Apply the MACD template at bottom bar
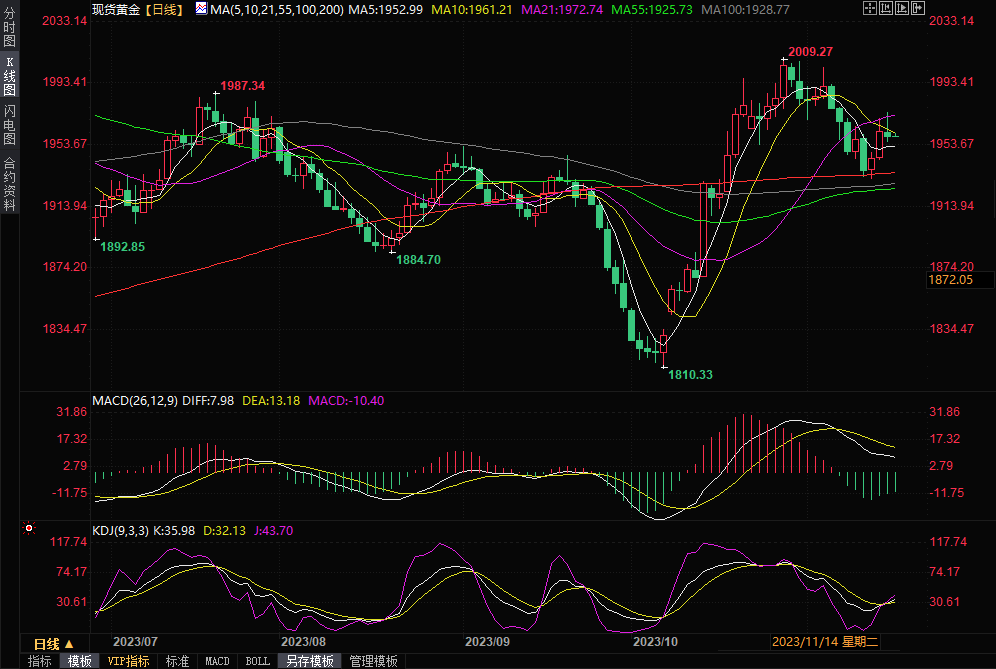The image size is (996, 669). click(217, 661)
